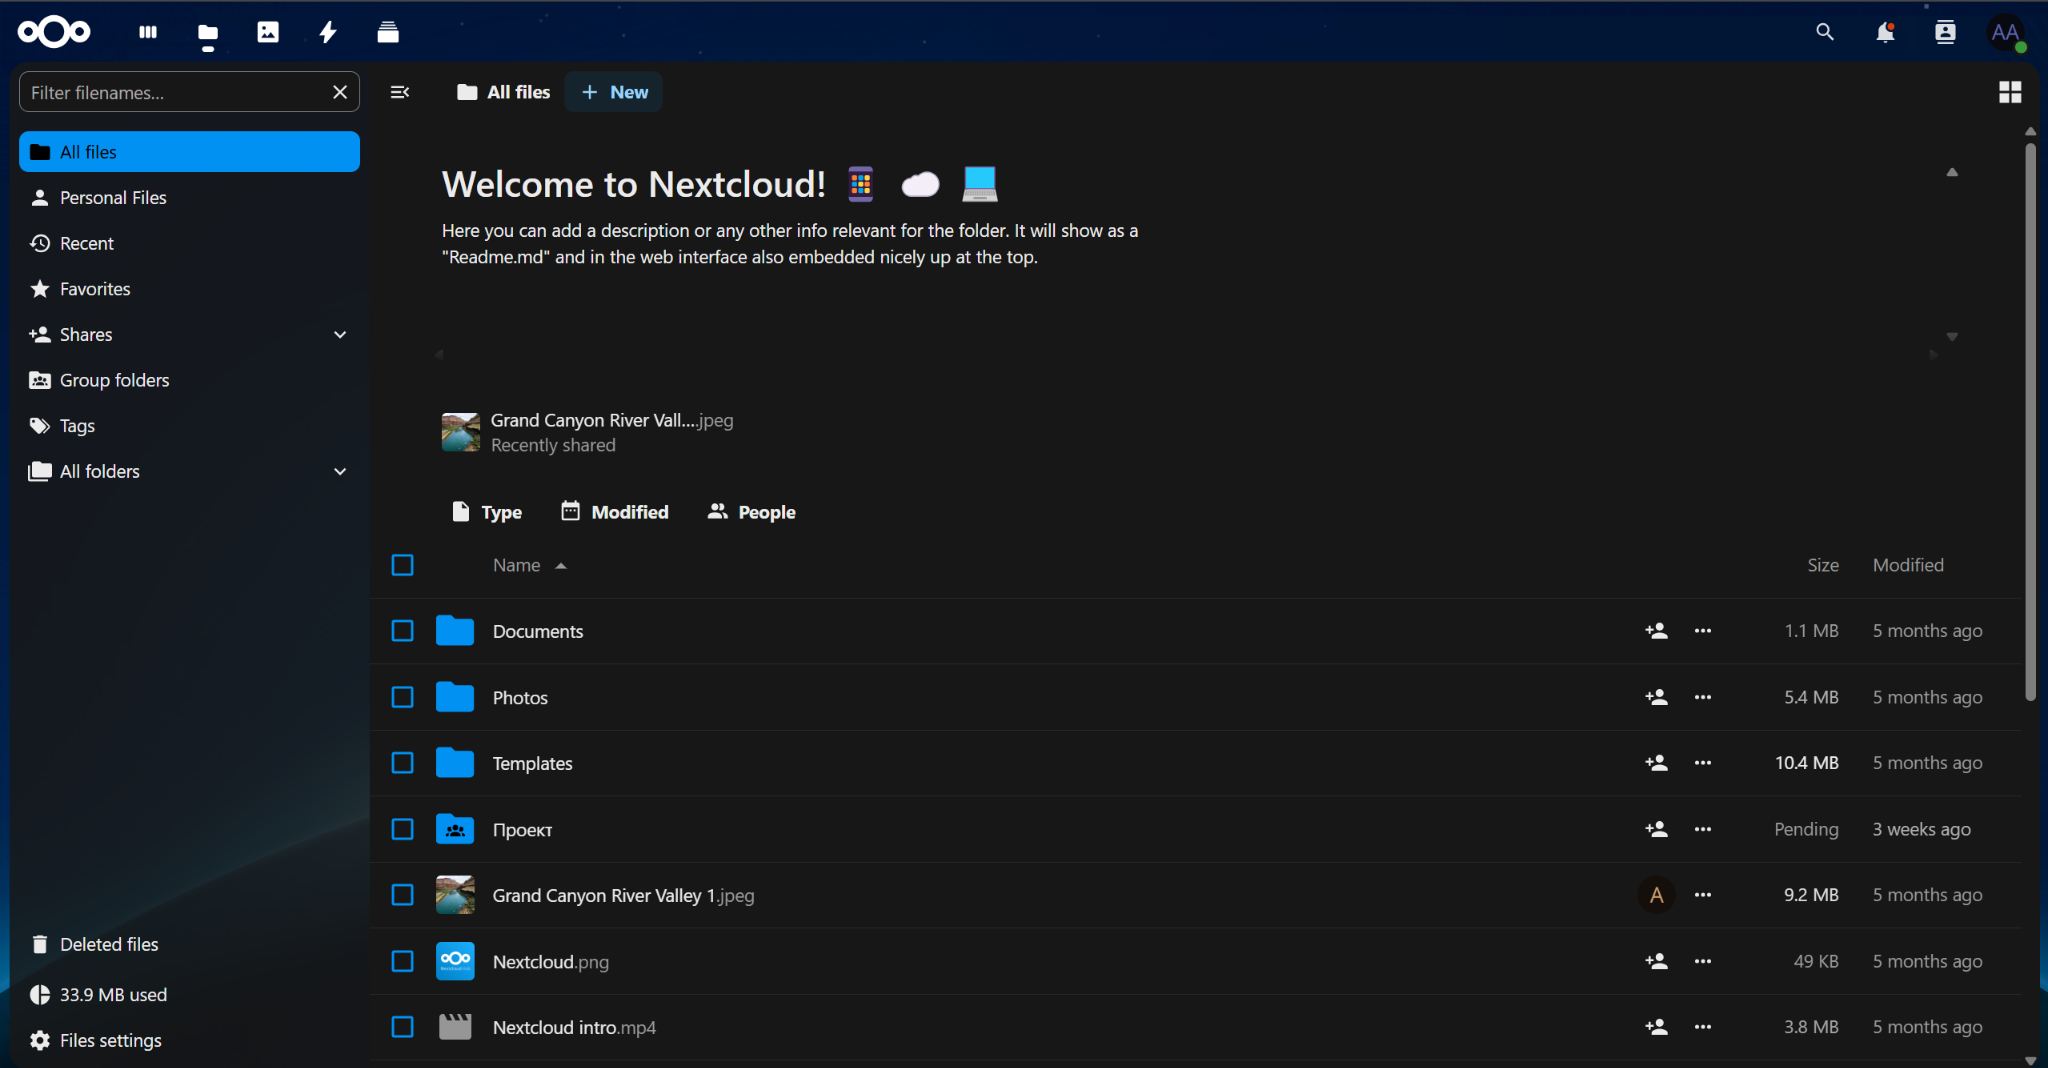Click the readme scroll-up arrow
Viewport: 2048px width, 1068px height.
pos(1952,172)
